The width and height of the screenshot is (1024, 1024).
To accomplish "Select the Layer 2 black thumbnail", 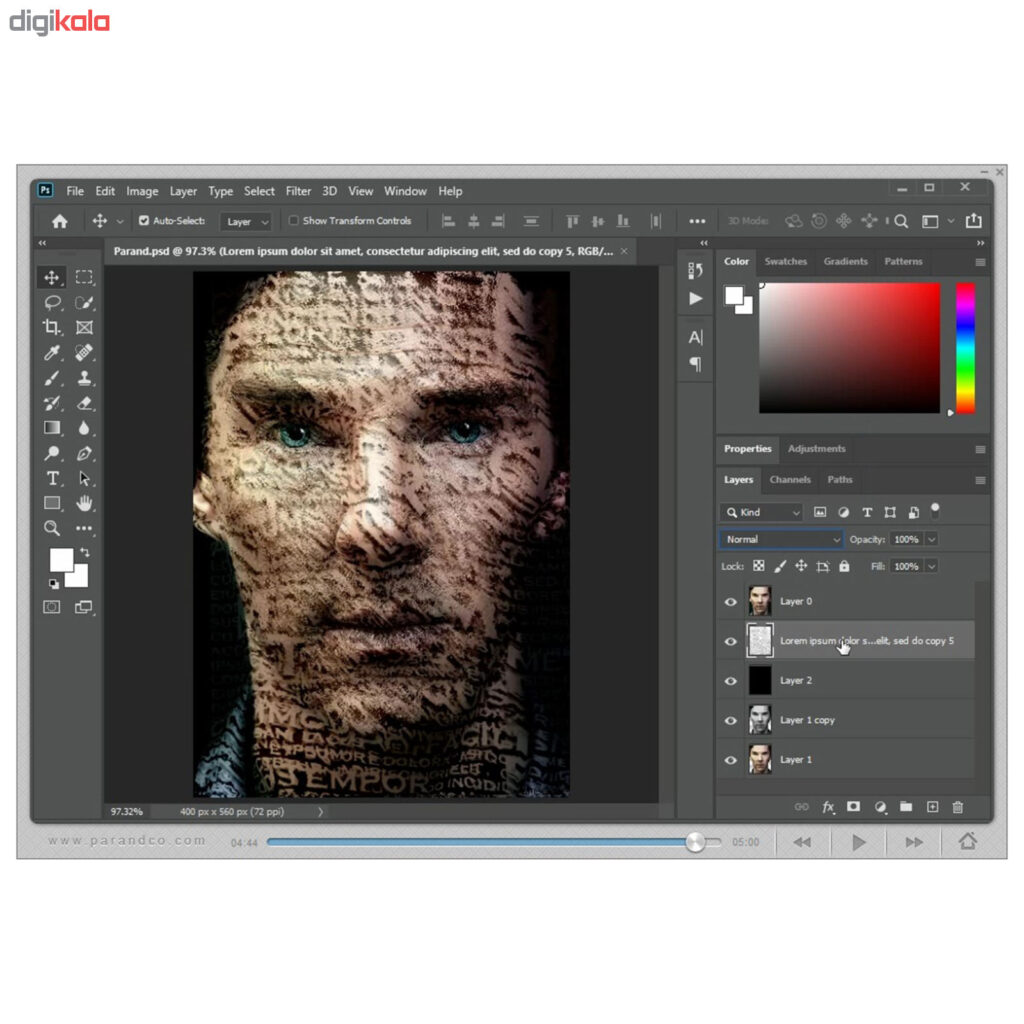I will point(760,680).
